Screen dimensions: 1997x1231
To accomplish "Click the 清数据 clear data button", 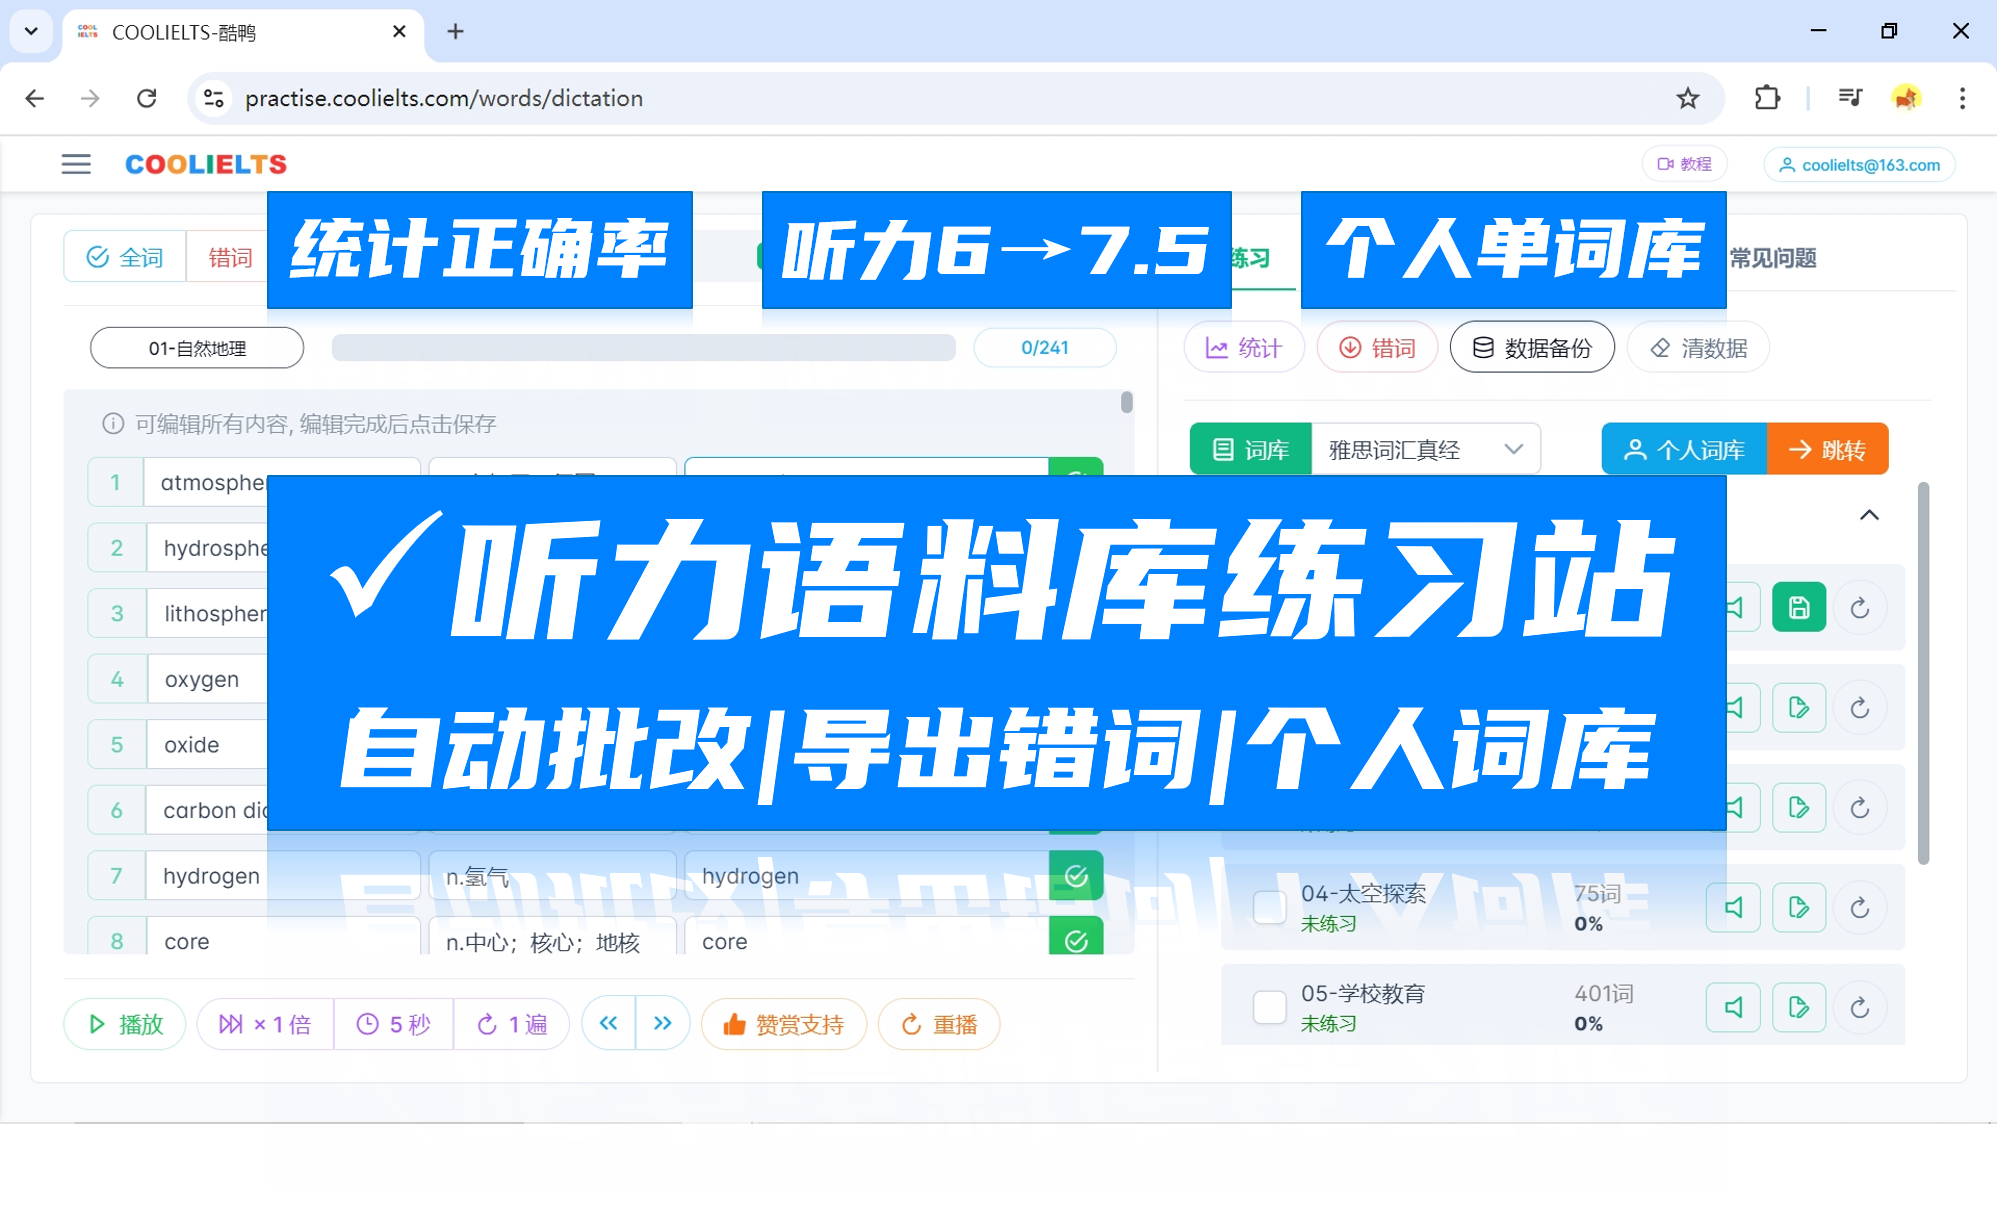I will coord(1699,347).
